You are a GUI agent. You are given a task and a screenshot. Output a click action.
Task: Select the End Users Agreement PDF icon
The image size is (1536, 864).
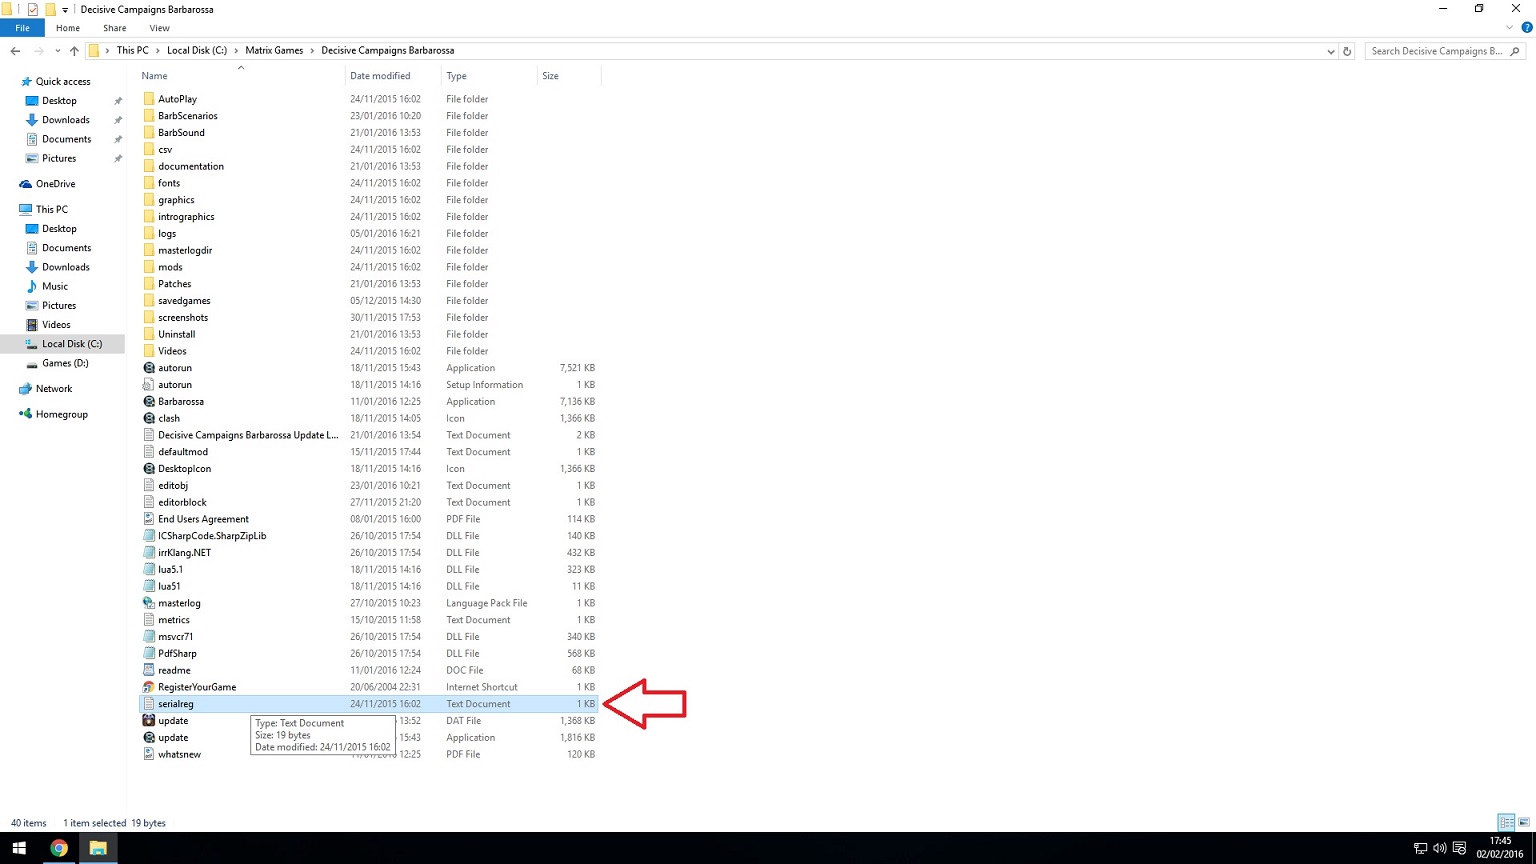[149, 519]
